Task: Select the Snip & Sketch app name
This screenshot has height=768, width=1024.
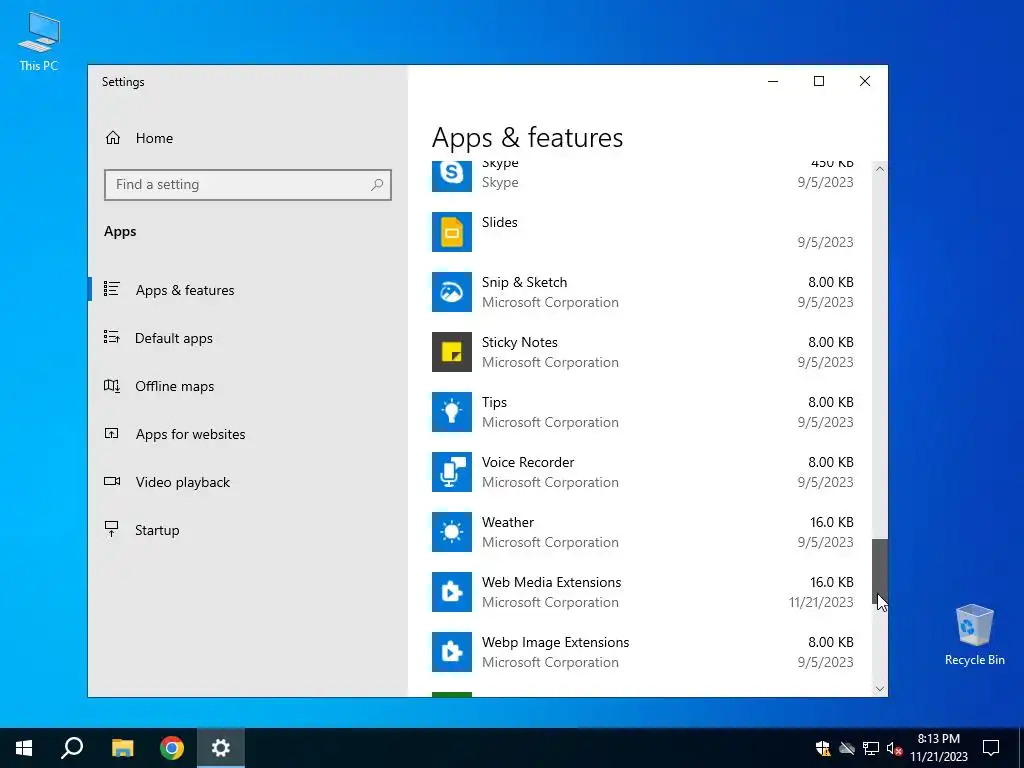Action: pyautogui.click(x=524, y=282)
